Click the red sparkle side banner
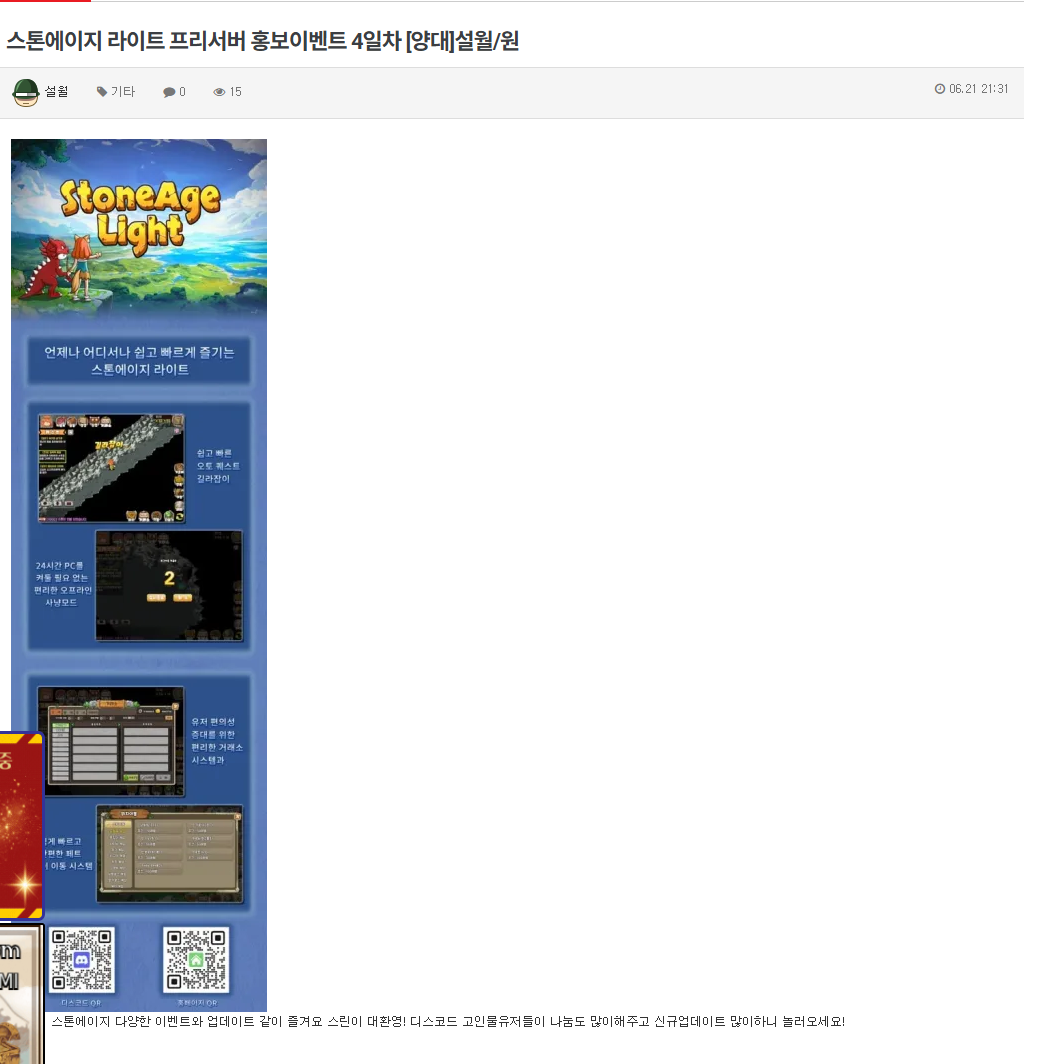Viewport: 1040px width, 1064px height. point(22,826)
